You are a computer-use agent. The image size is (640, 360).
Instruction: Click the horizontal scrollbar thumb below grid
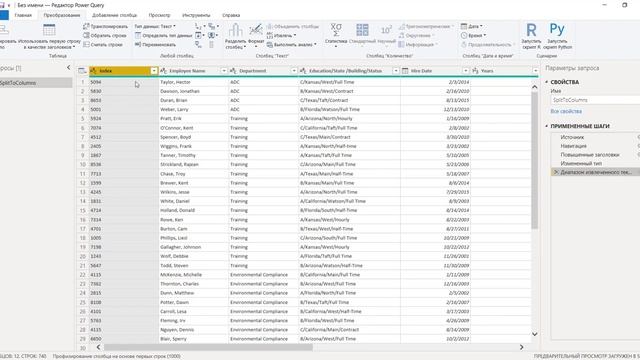point(208,347)
